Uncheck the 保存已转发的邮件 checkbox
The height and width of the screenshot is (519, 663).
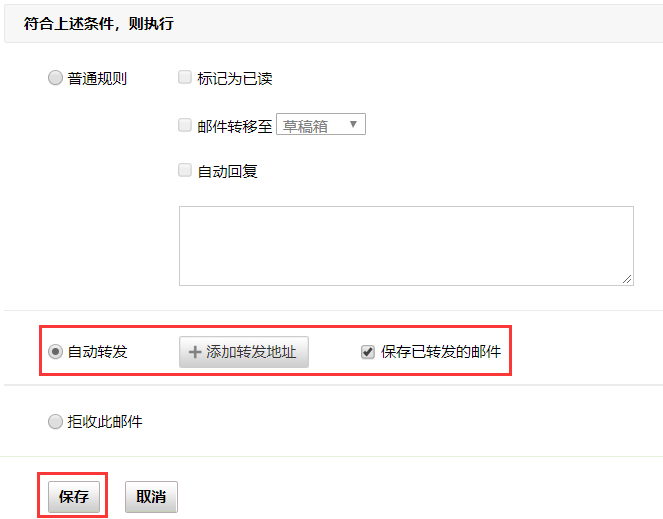coord(368,352)
